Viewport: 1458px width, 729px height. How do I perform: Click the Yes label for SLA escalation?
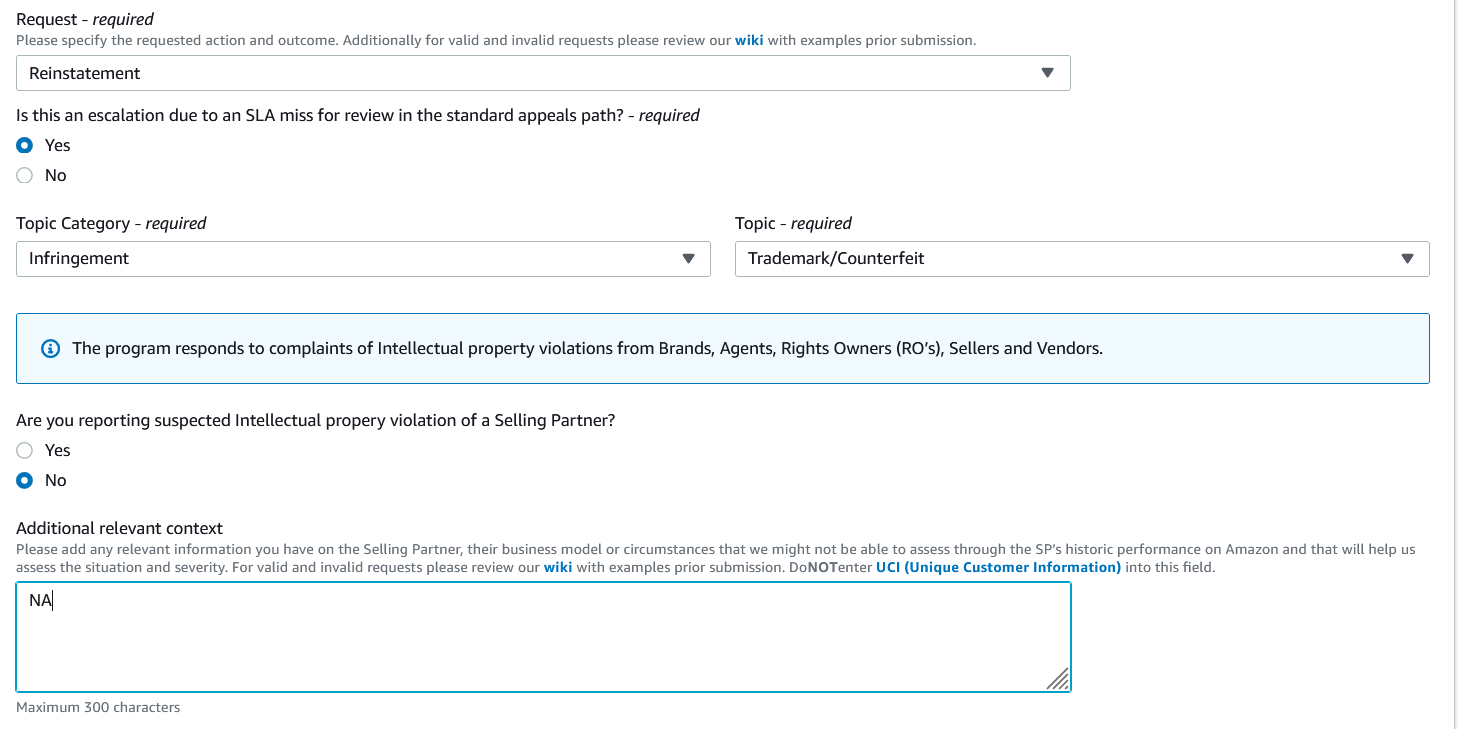tap(58, 145)
